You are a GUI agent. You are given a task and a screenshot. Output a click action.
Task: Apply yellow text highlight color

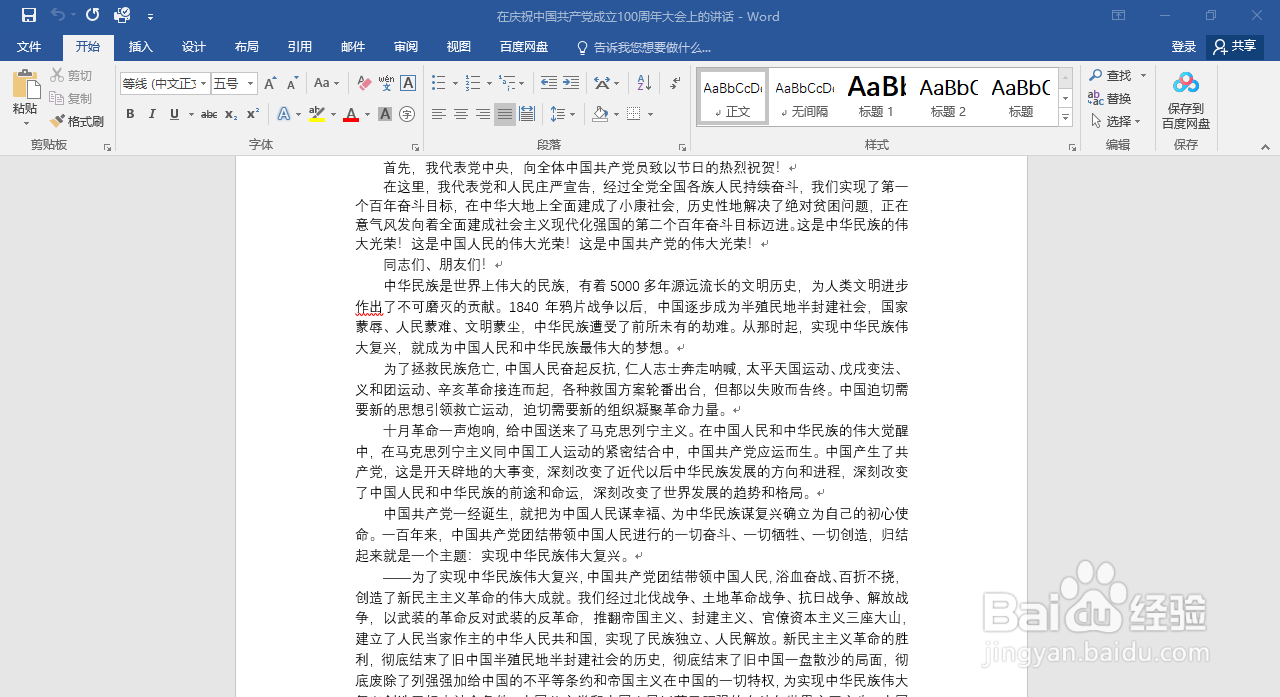(x=317, y=114)
